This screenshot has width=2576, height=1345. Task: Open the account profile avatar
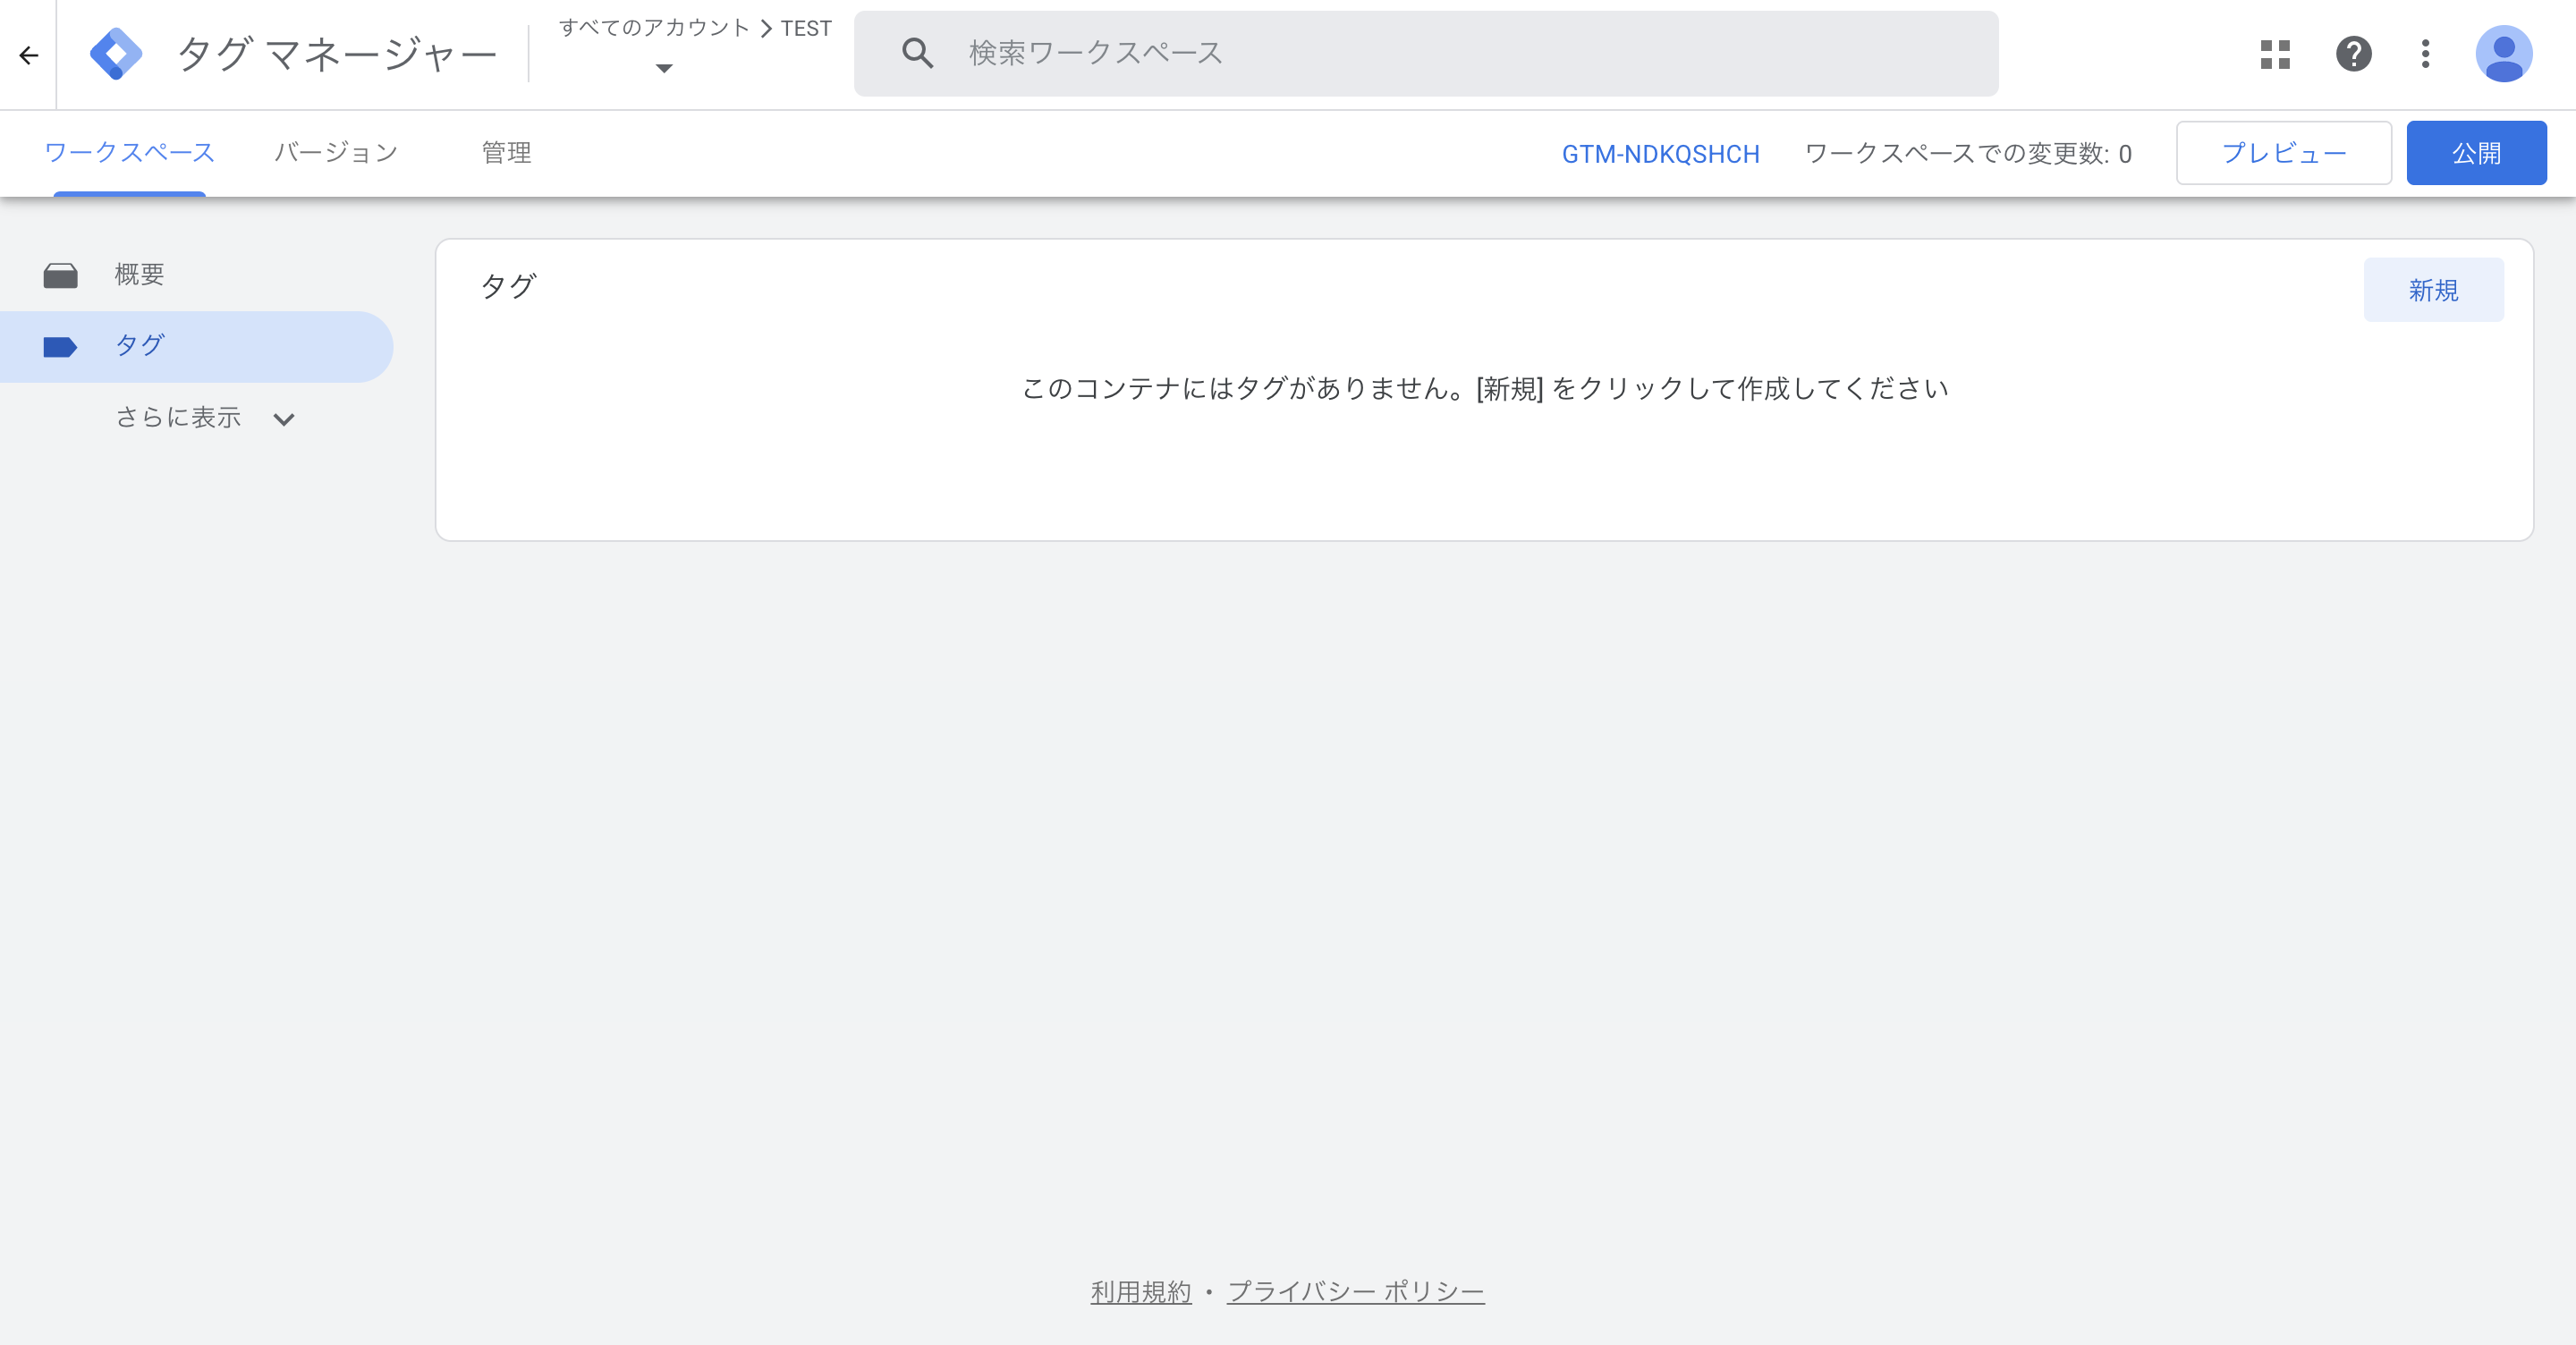[2504, 54]
